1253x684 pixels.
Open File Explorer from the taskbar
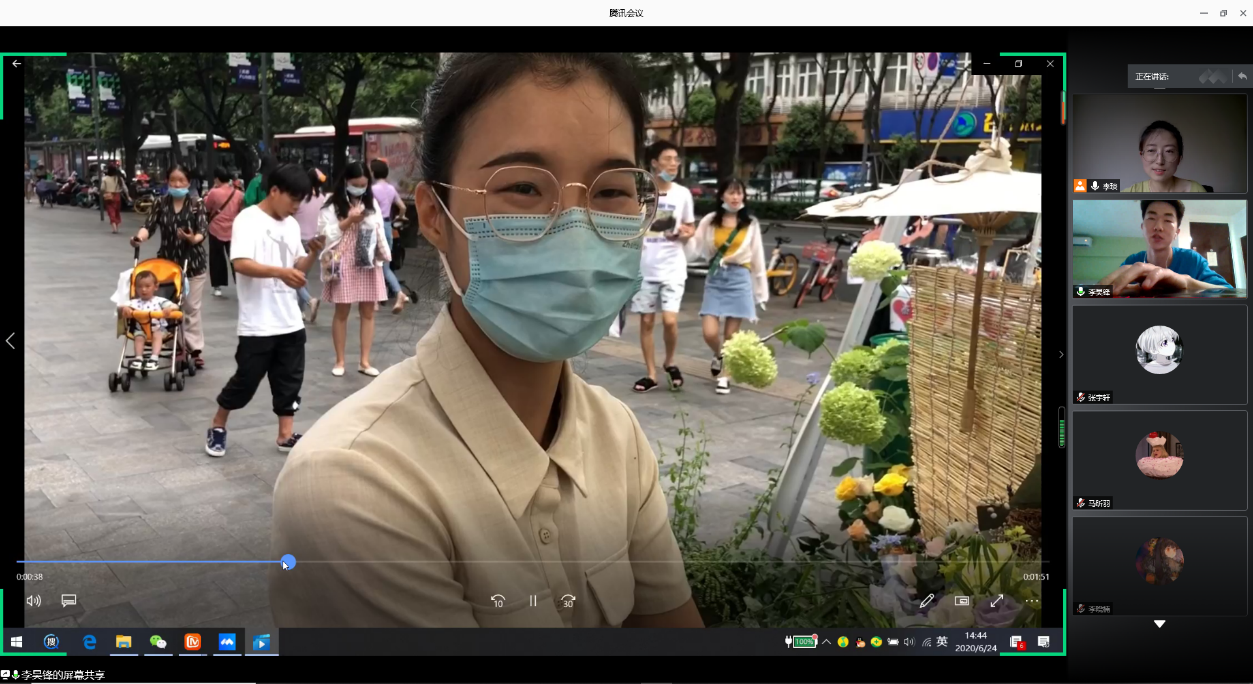[x=124, y=642]
